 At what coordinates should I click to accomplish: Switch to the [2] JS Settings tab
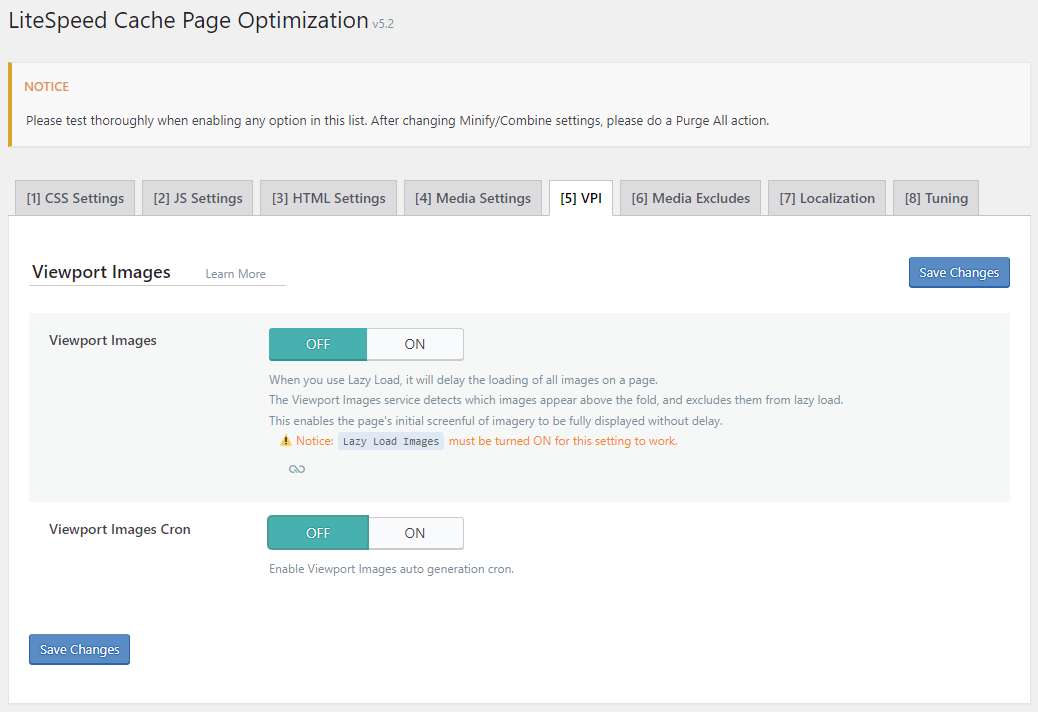197,199
